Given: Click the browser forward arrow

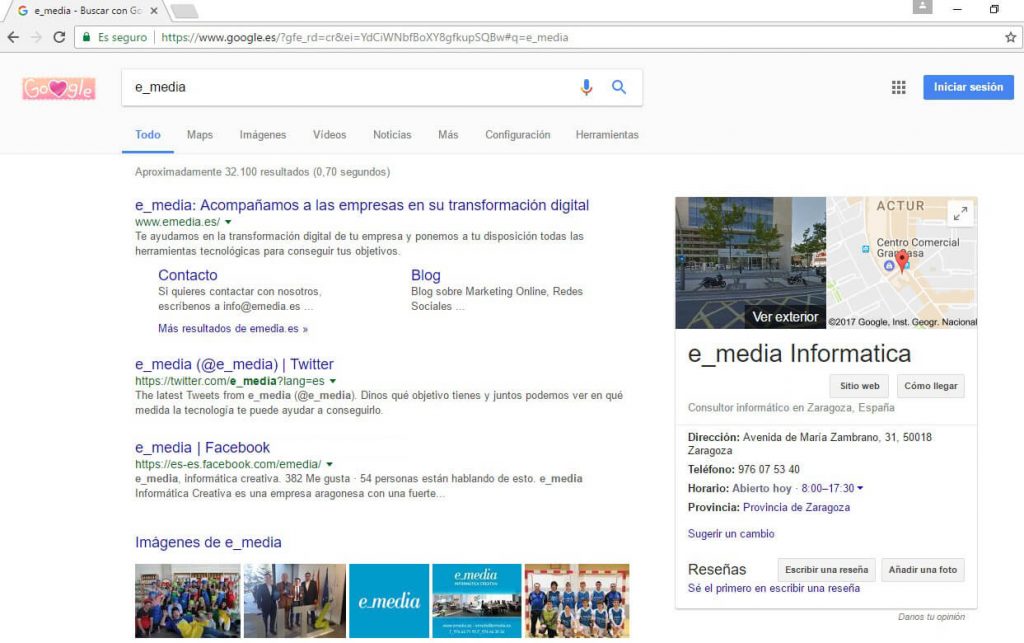Looking at the screenshot, I should pyautogui.click(x=36, y=37).
